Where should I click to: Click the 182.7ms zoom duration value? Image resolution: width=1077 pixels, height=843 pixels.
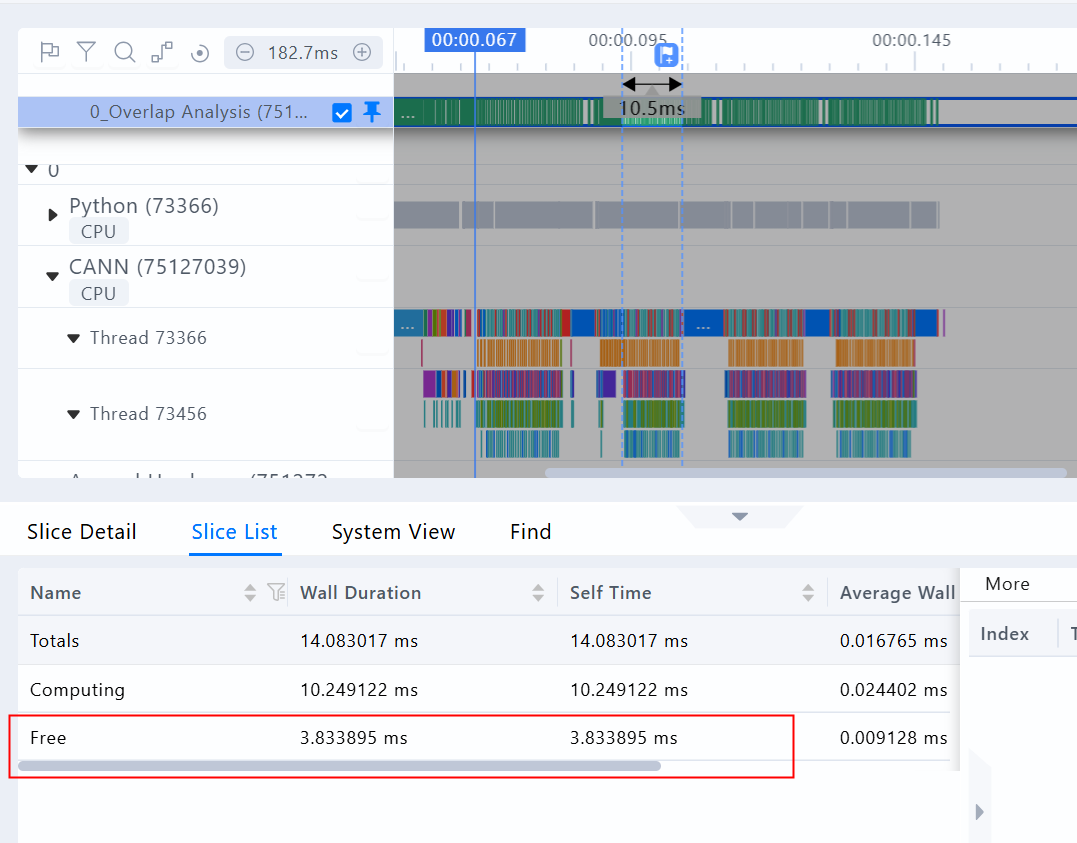pos(303,53)
